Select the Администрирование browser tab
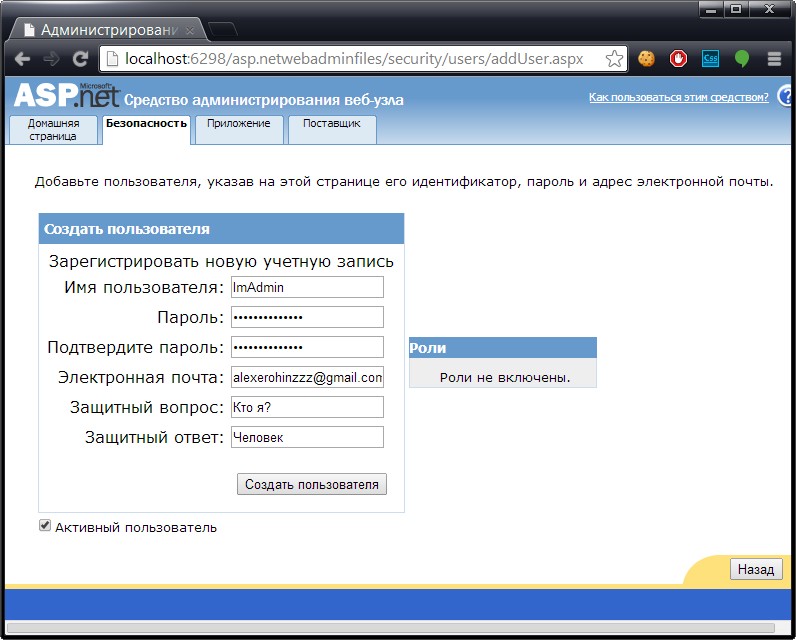This screenshot has width=796, height=640. pyautogui.click(x=108, y=30)
